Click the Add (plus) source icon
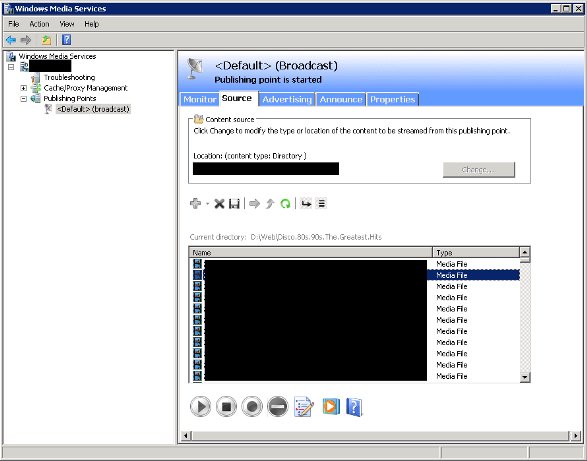This screenshot has width=587, height=461. click(x=195, y=203)
